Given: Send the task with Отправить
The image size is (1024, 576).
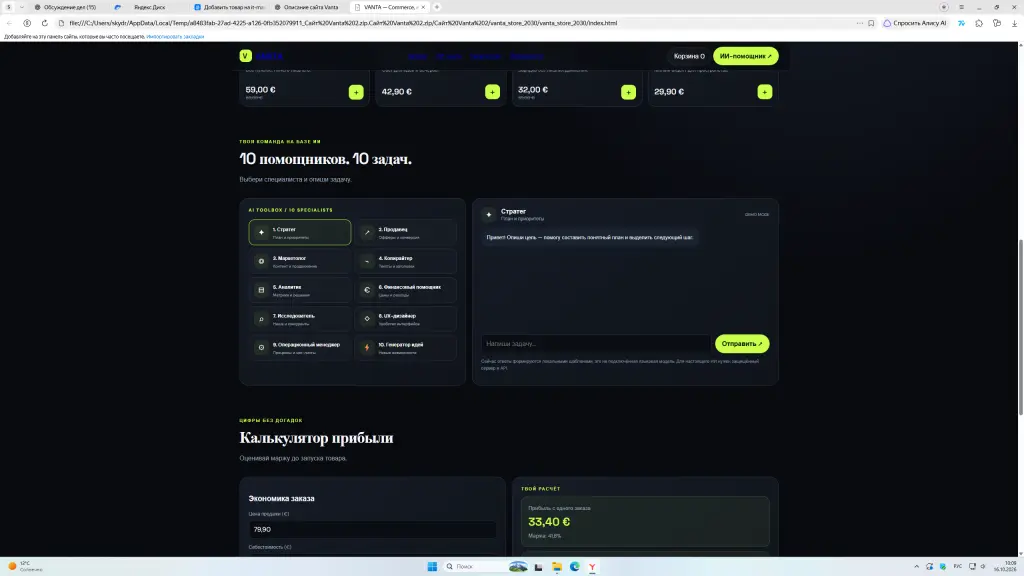Looking at the screenshot, I should tap(742, 344).
